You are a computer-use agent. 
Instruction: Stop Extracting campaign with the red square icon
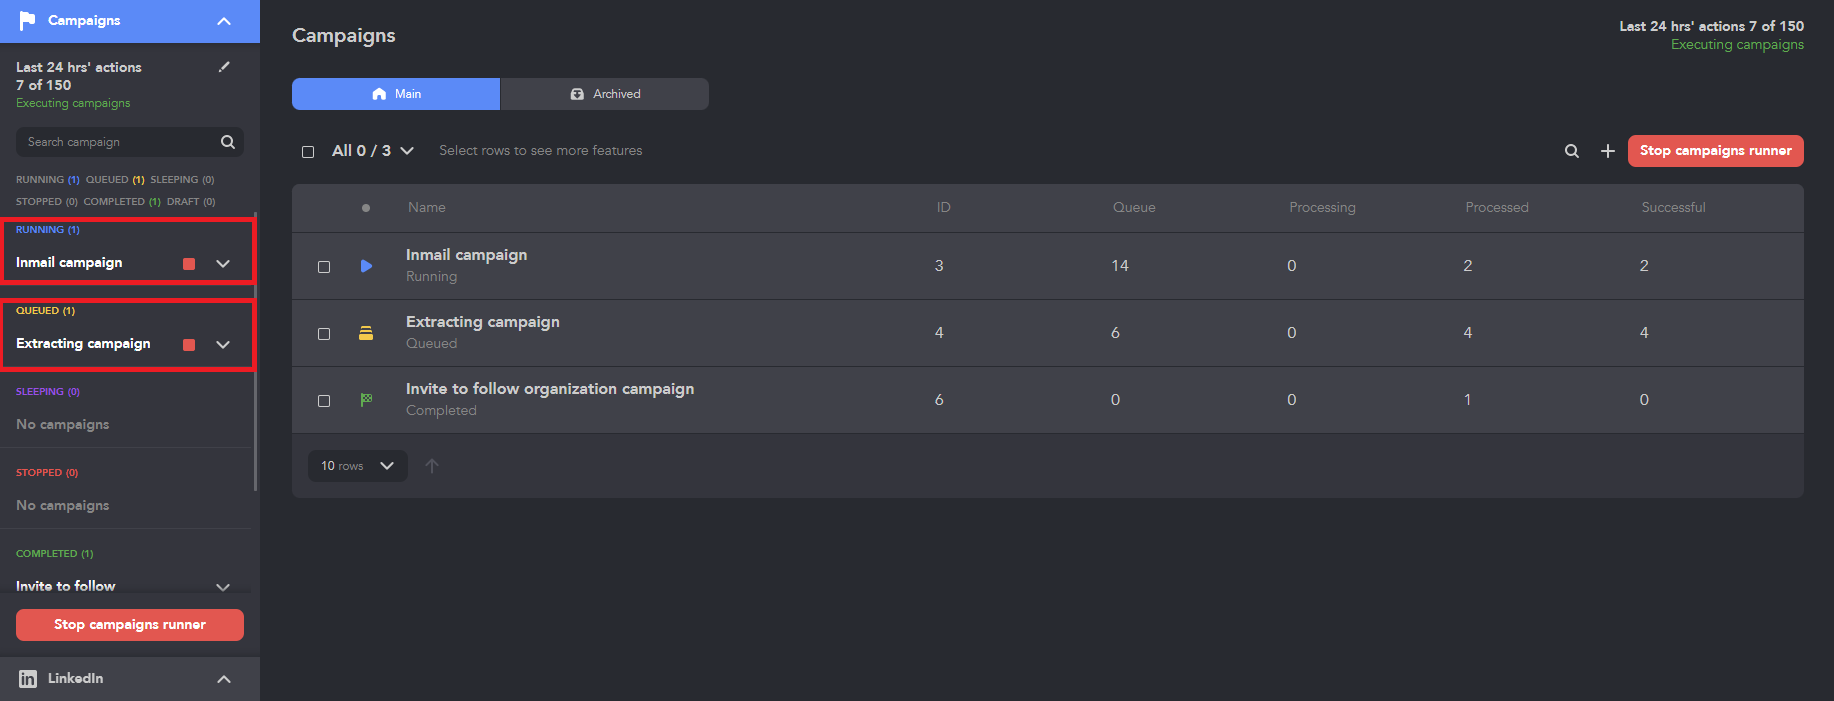189,345
